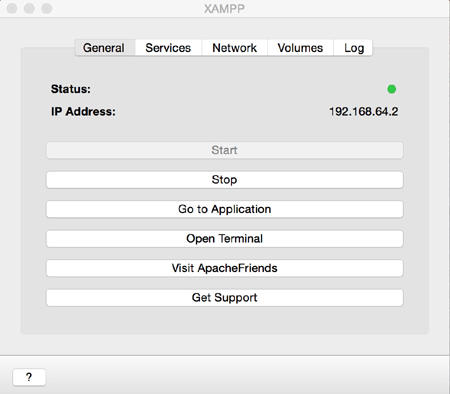Stop the running XAMPP stack
Viewport: 450px width, 394px height.
[225, 180]
